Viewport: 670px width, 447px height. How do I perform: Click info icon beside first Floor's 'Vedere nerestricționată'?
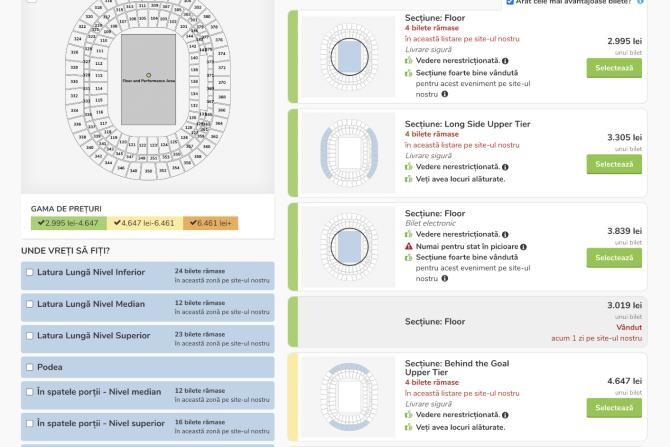tap(505, 61)
